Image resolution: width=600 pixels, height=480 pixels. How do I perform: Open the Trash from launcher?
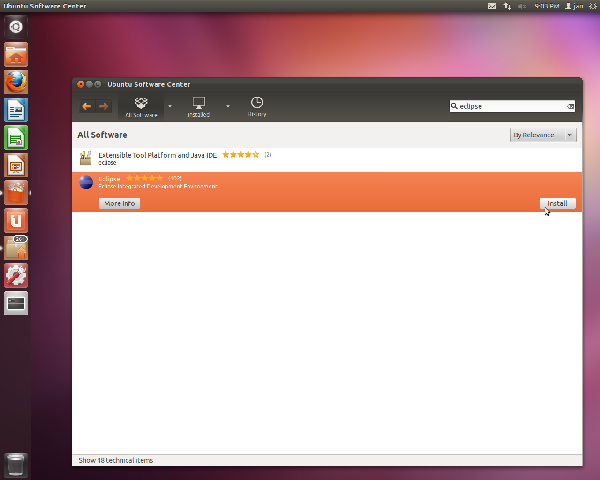[16, 465]
